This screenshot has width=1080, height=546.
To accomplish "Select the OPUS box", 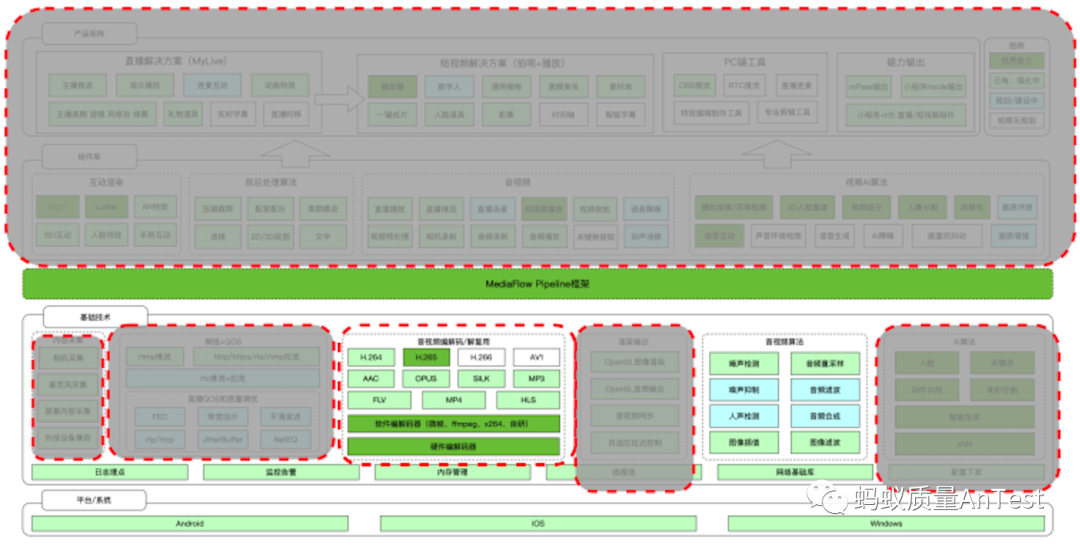I will (426, 379).
